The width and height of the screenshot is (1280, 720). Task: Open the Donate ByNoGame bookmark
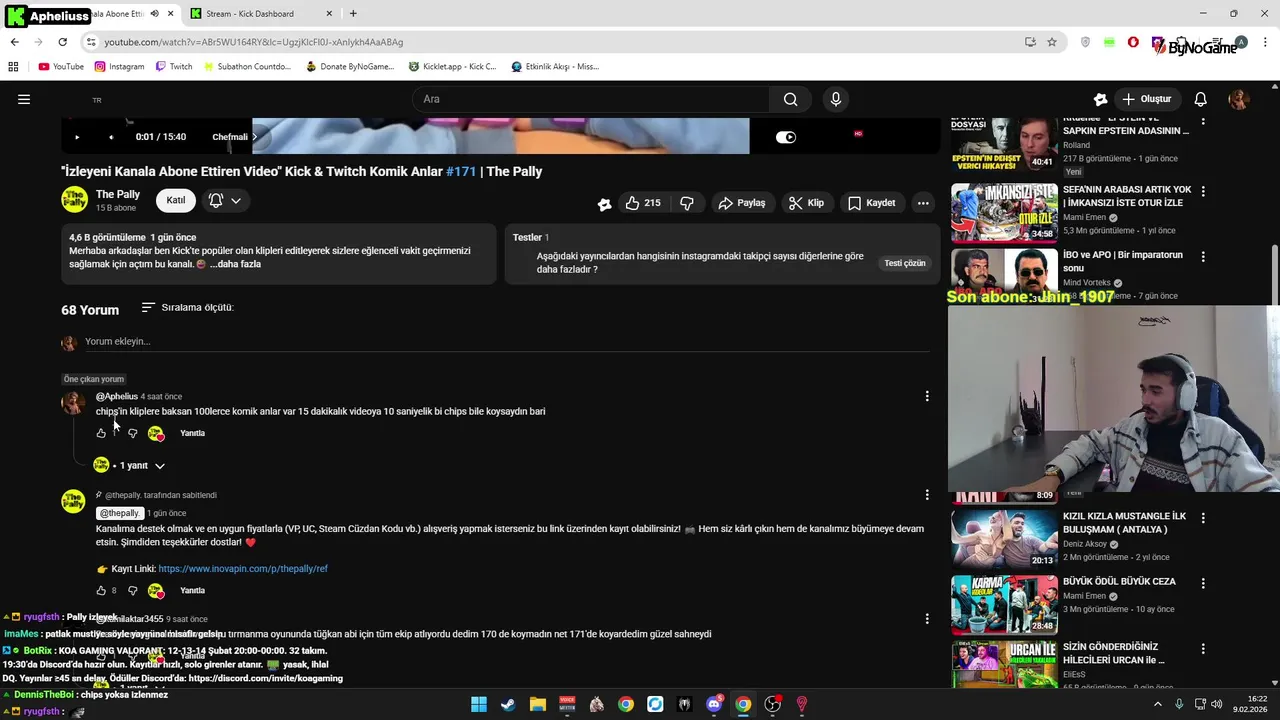click(x=350, y=67)
